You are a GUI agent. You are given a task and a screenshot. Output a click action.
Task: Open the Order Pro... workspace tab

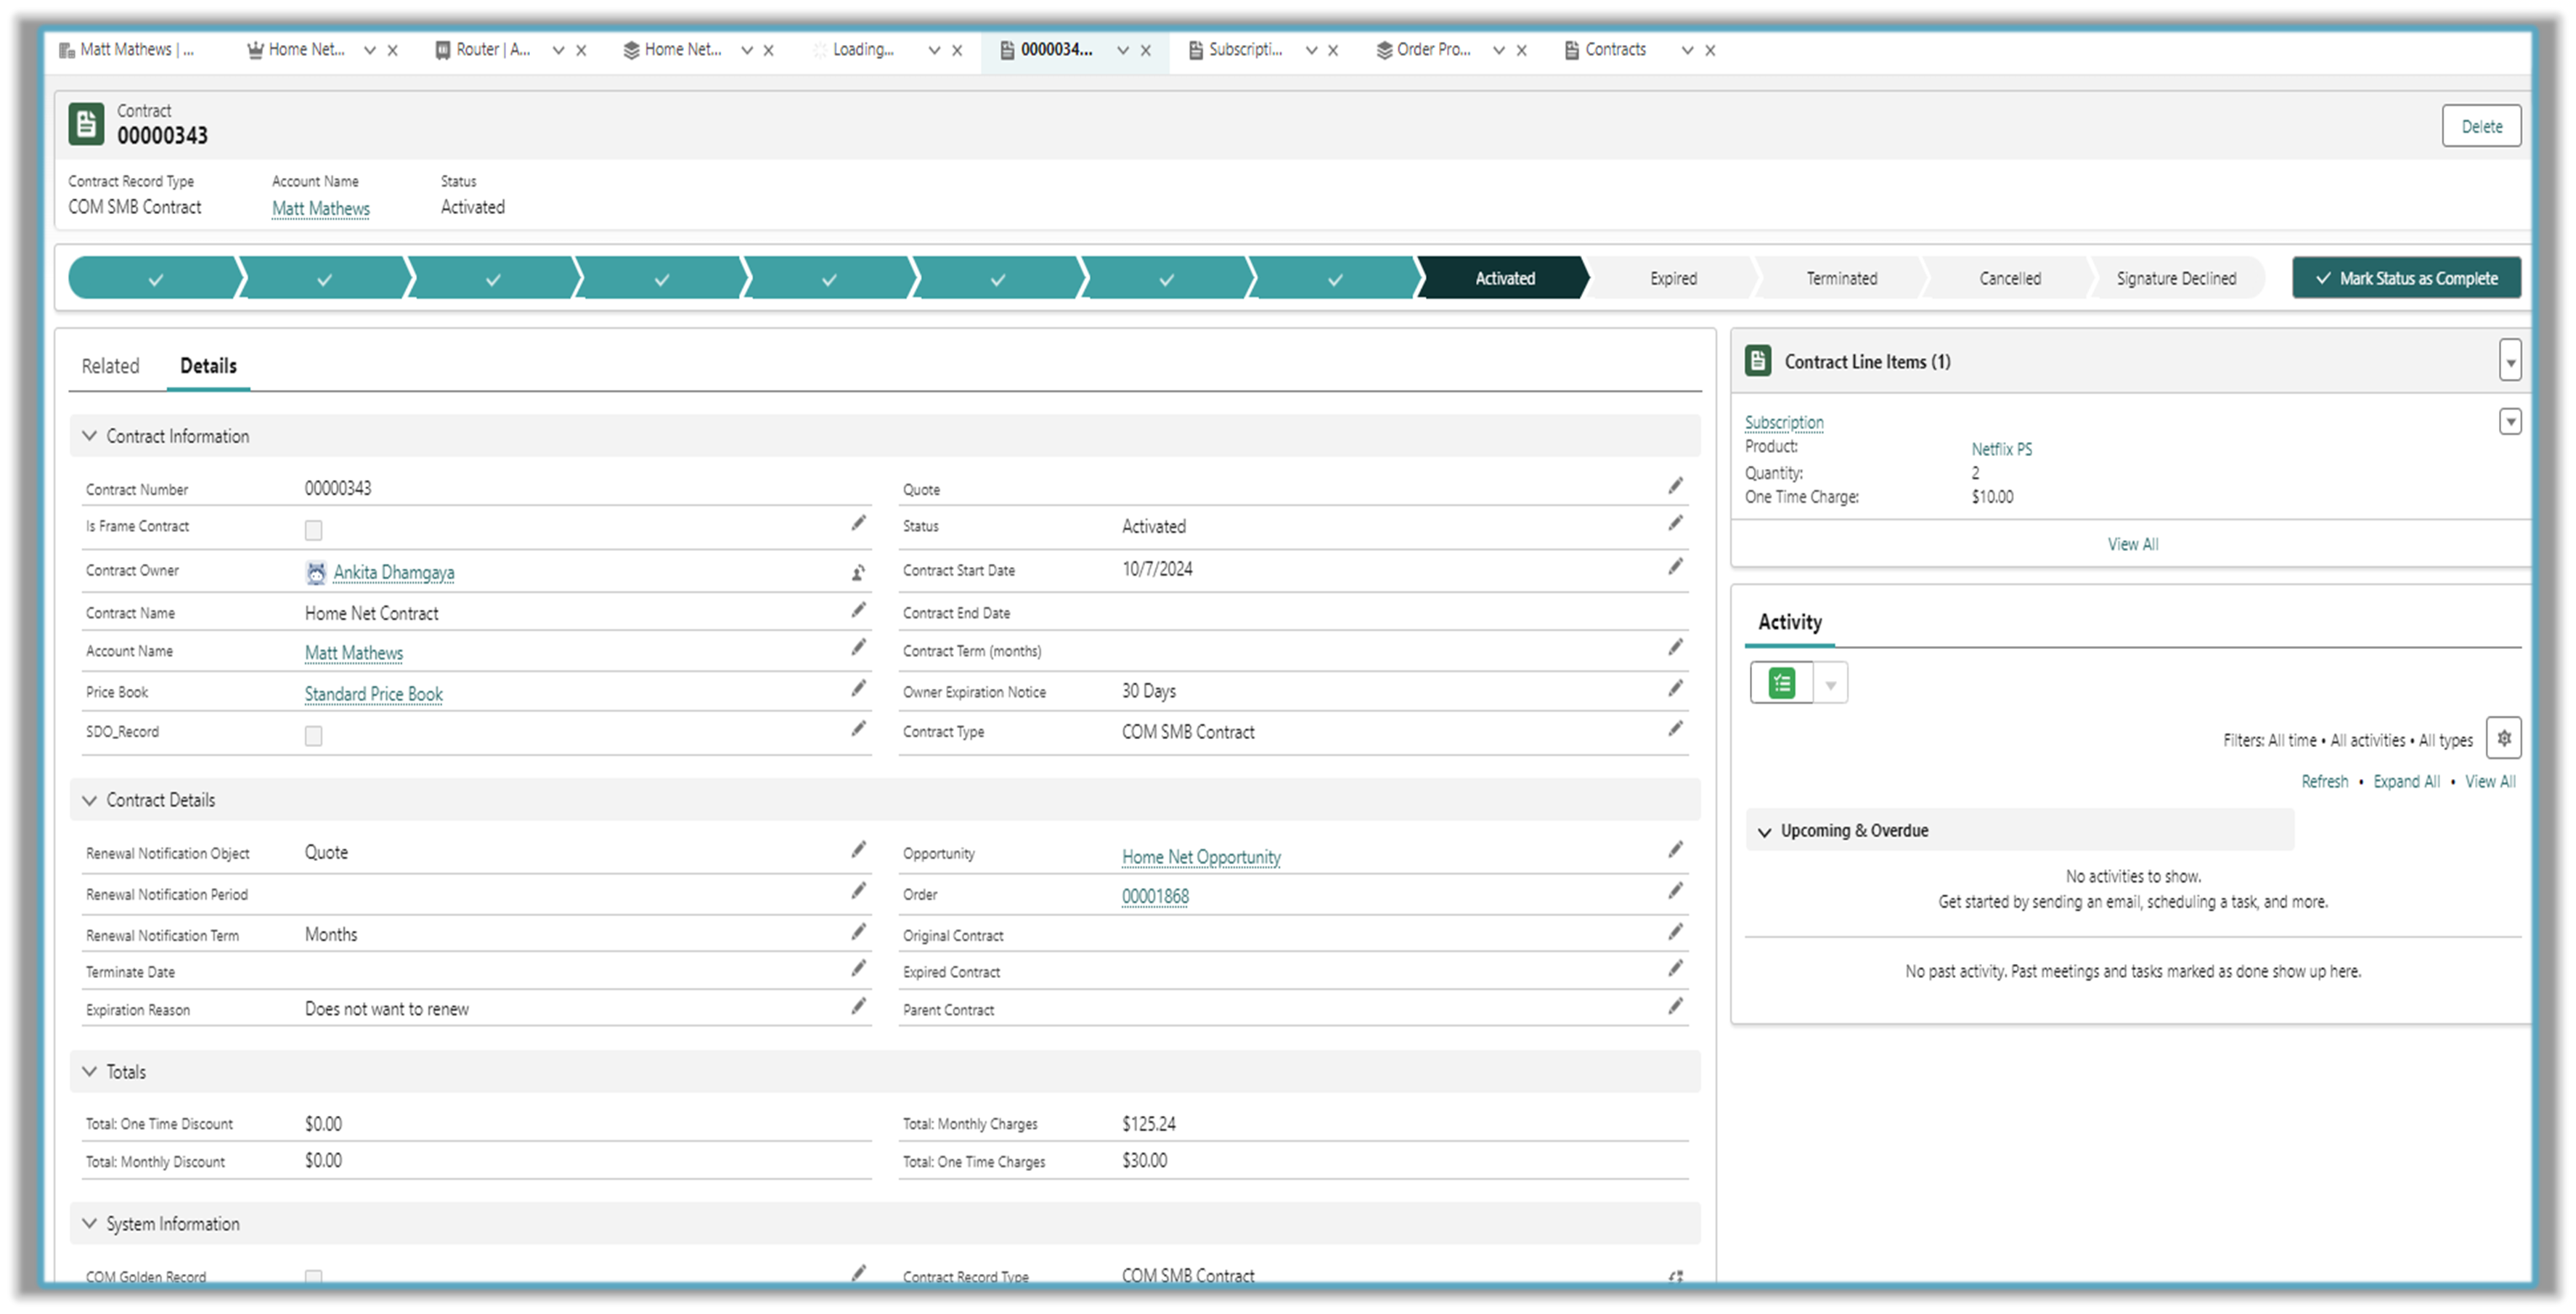[1432, 49]
